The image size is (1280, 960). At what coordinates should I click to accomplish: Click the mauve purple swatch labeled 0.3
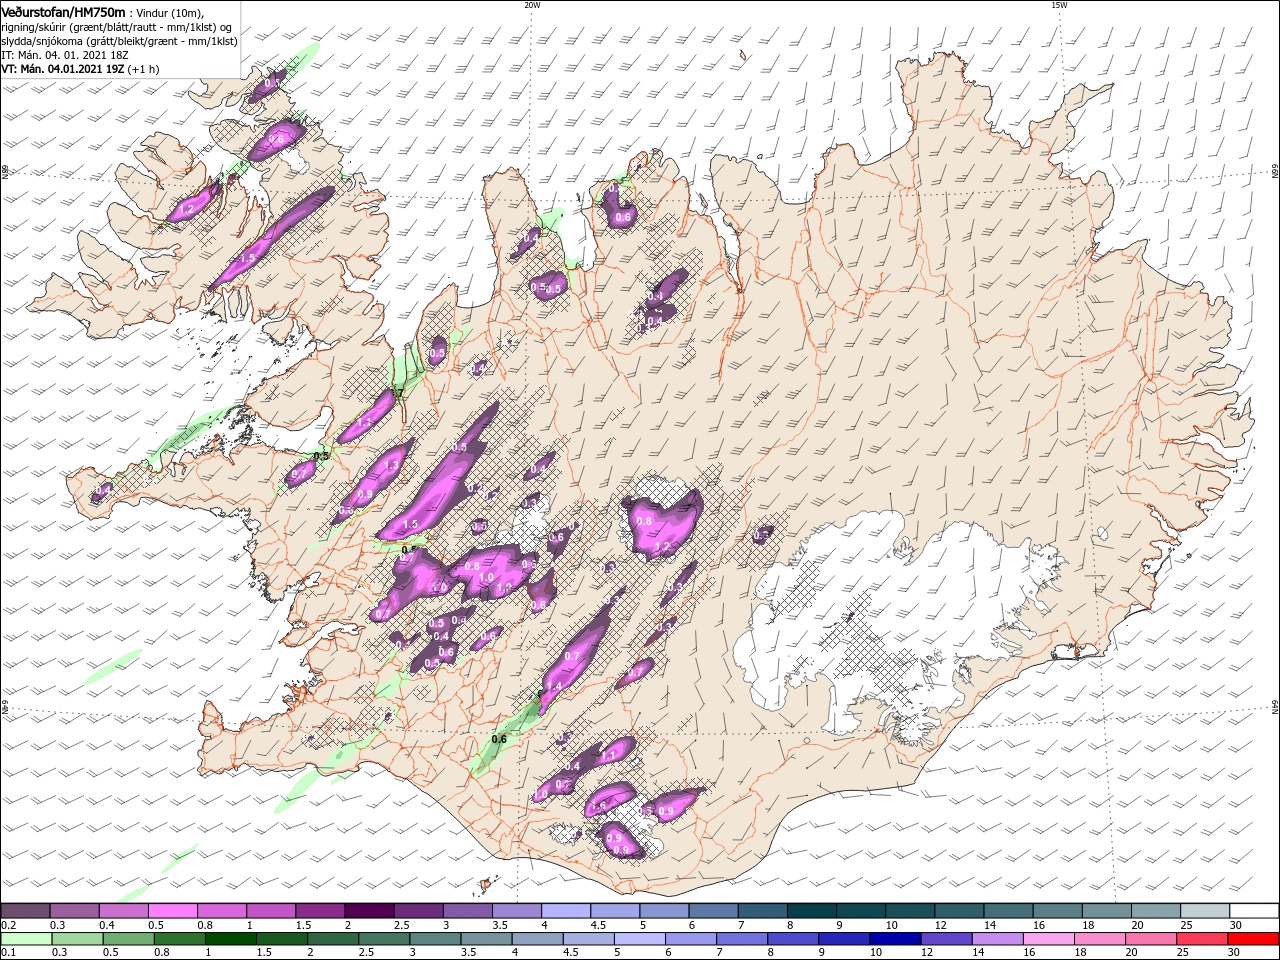pos(75,911)
